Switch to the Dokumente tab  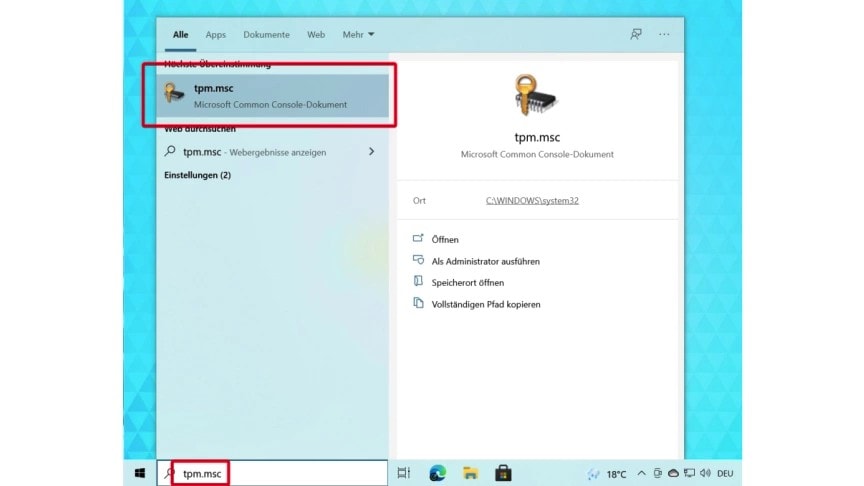(x=266, y=34)
